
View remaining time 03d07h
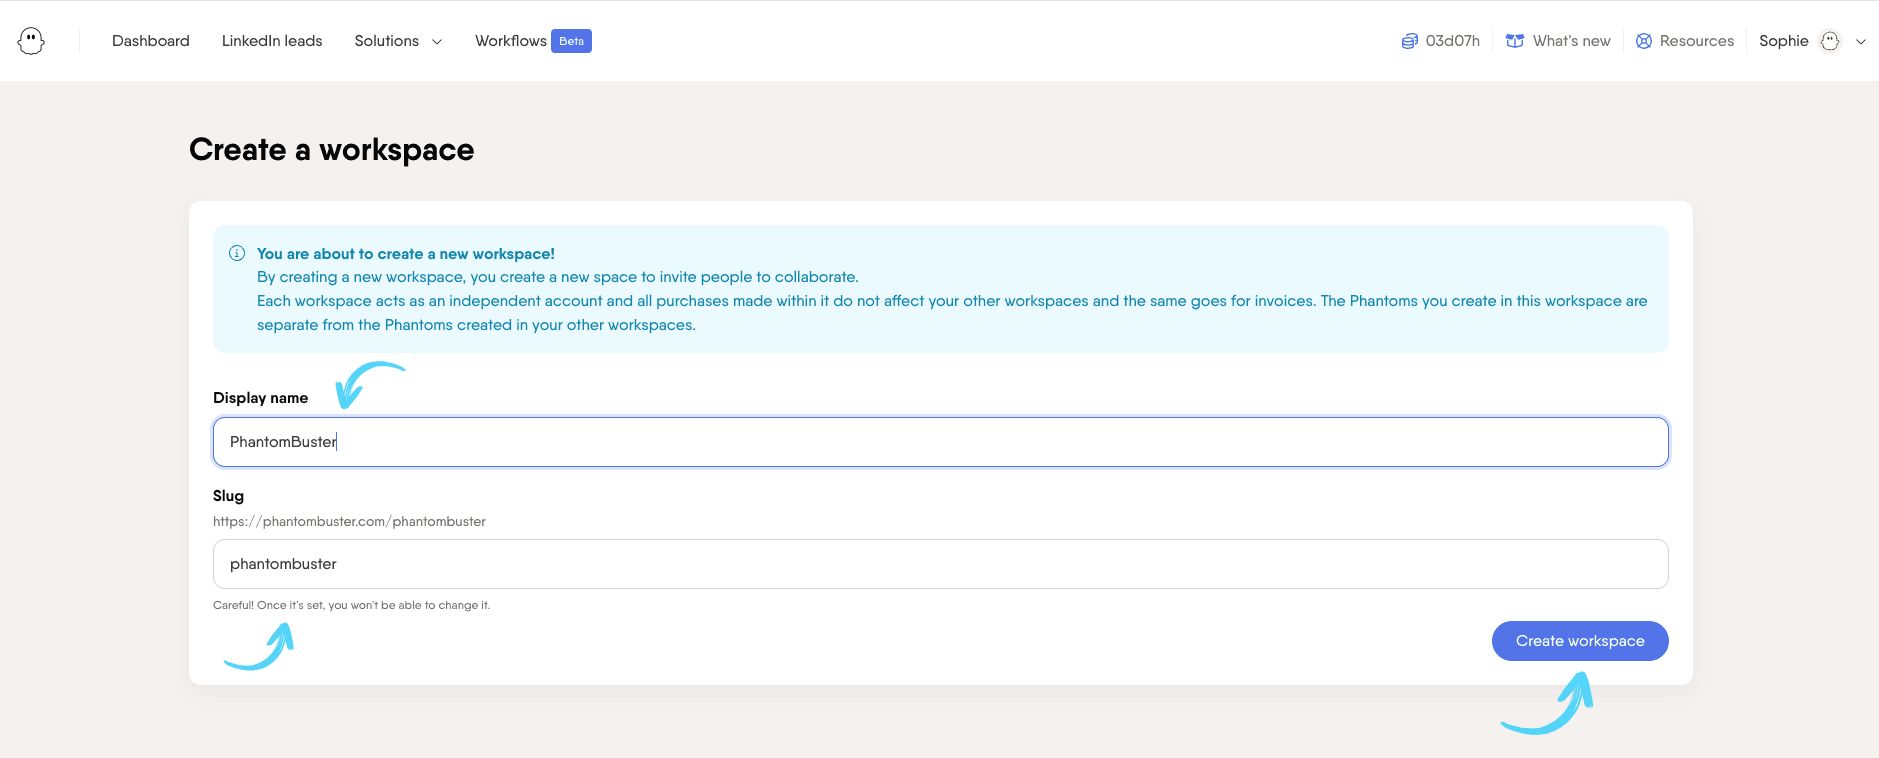pyautogui.click(x=1452, y=41)
